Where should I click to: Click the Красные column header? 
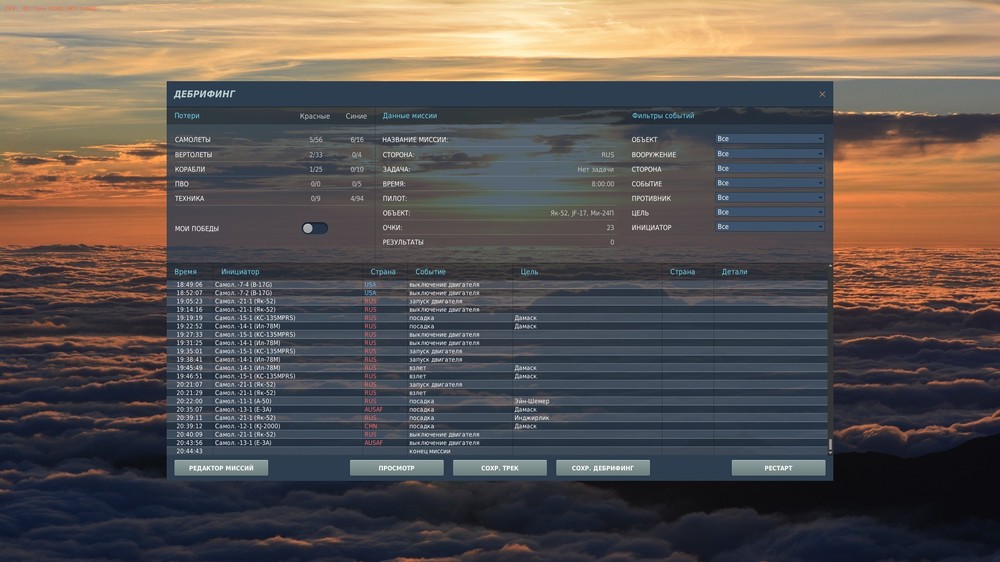pyautogui.click(x=315, y=116)
